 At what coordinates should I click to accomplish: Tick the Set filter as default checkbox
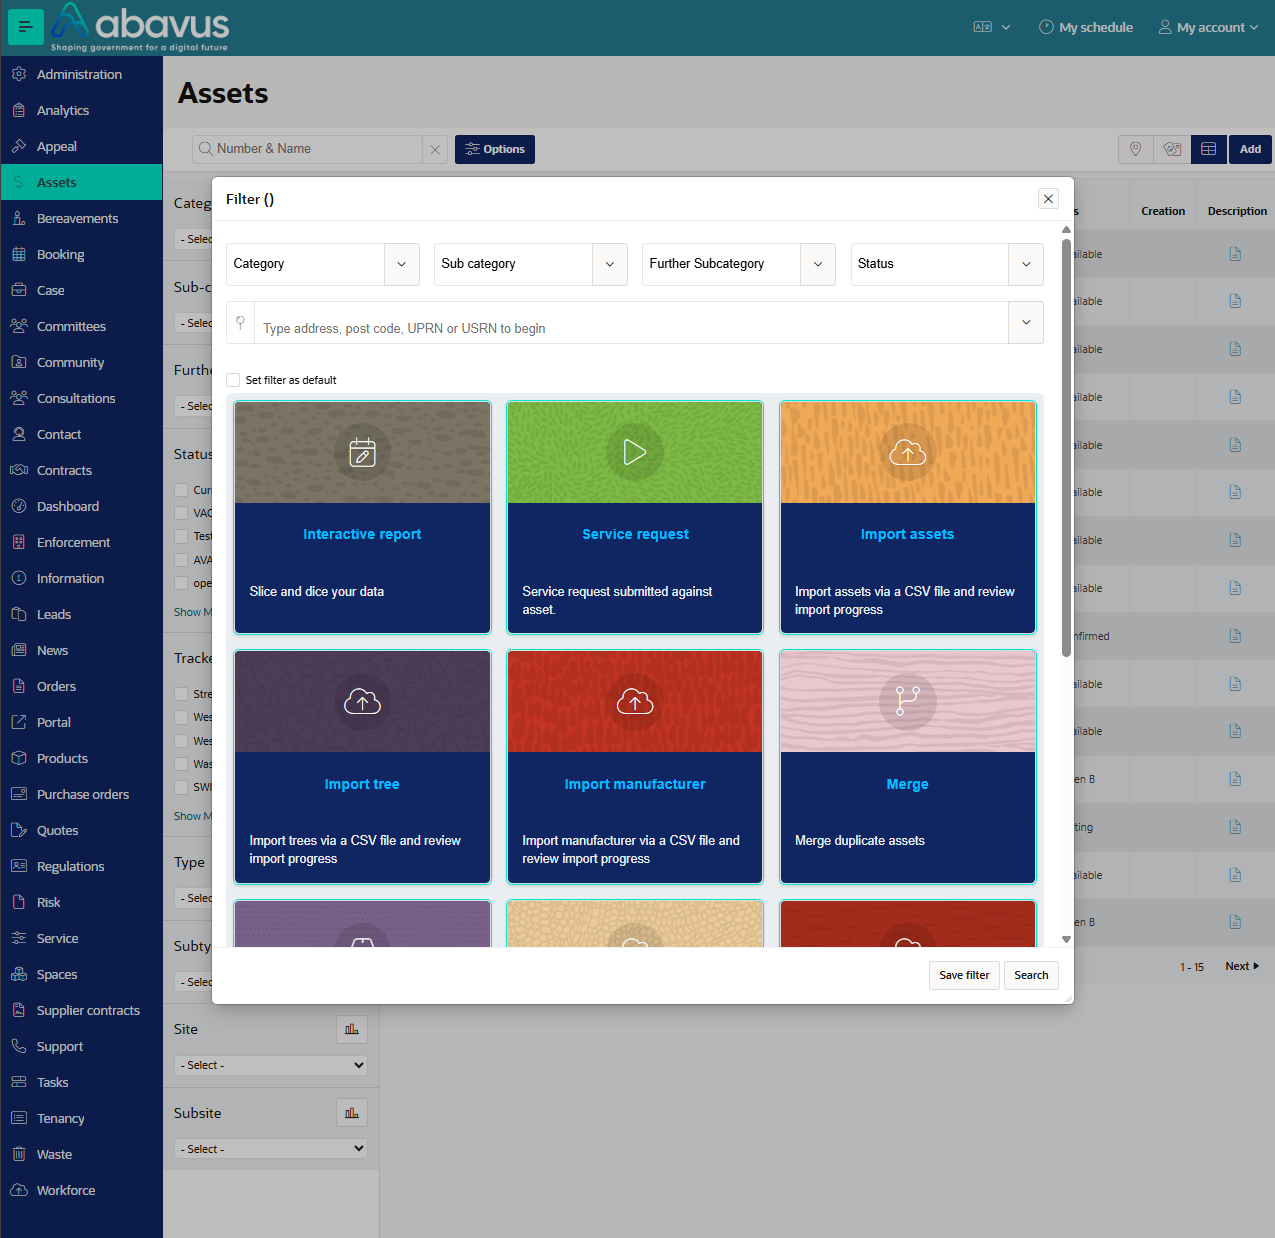click(x=233, y=380)
